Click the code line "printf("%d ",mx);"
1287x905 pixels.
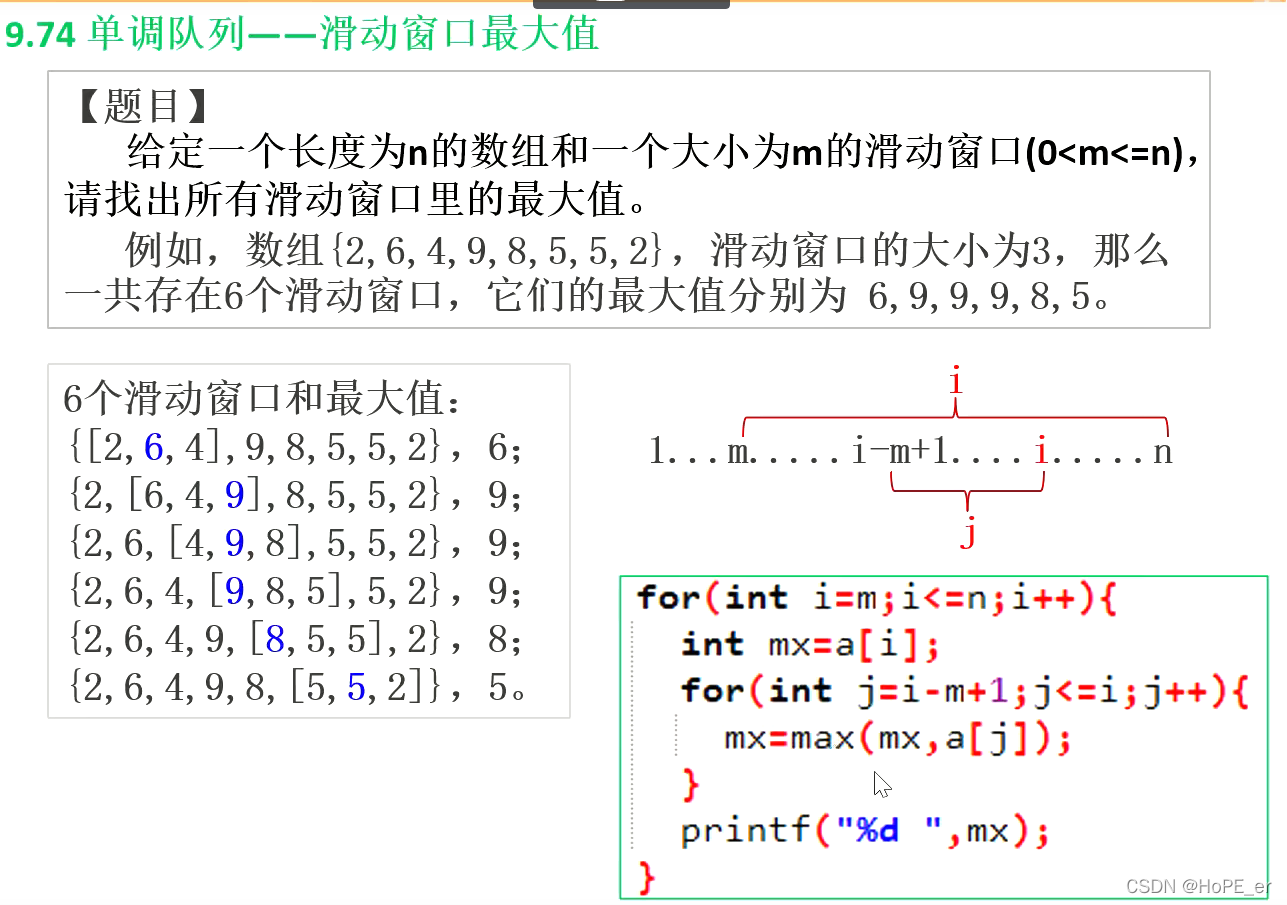pos(865,832)
